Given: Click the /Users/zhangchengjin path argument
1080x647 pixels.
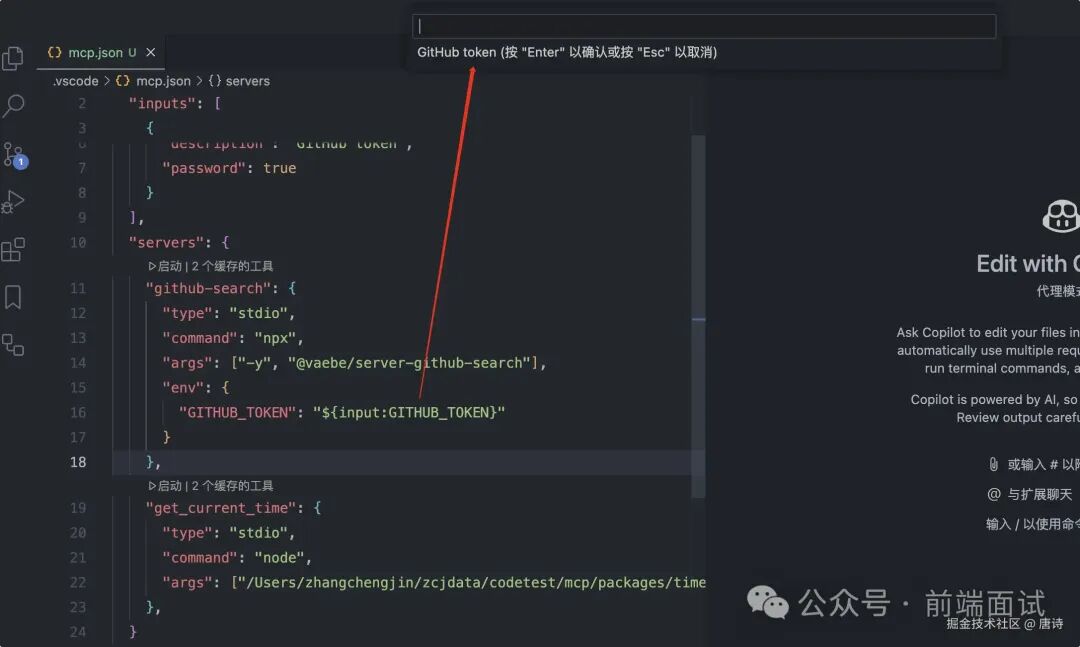Looking at the screenshot, I should (471, 582).
